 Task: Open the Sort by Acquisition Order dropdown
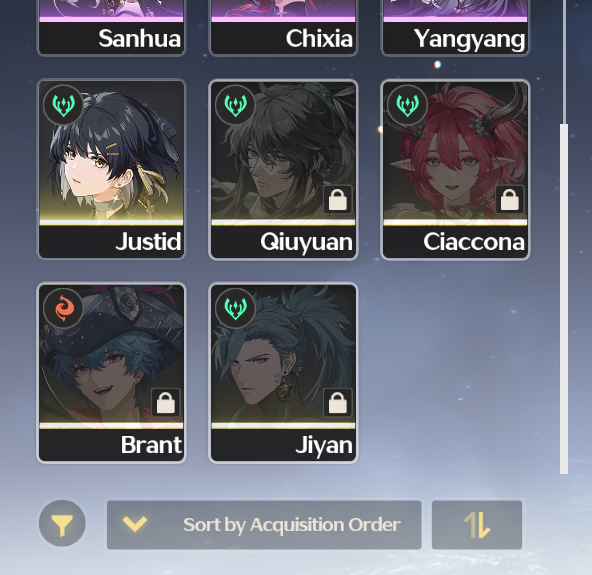[264, 525]
